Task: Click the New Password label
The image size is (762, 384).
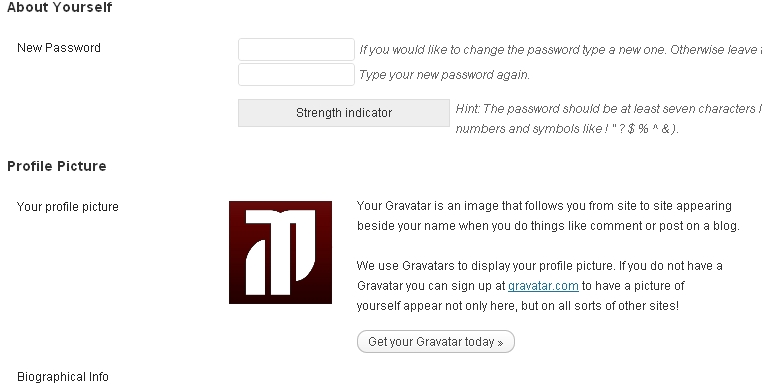Action: [x=59, y=48]
